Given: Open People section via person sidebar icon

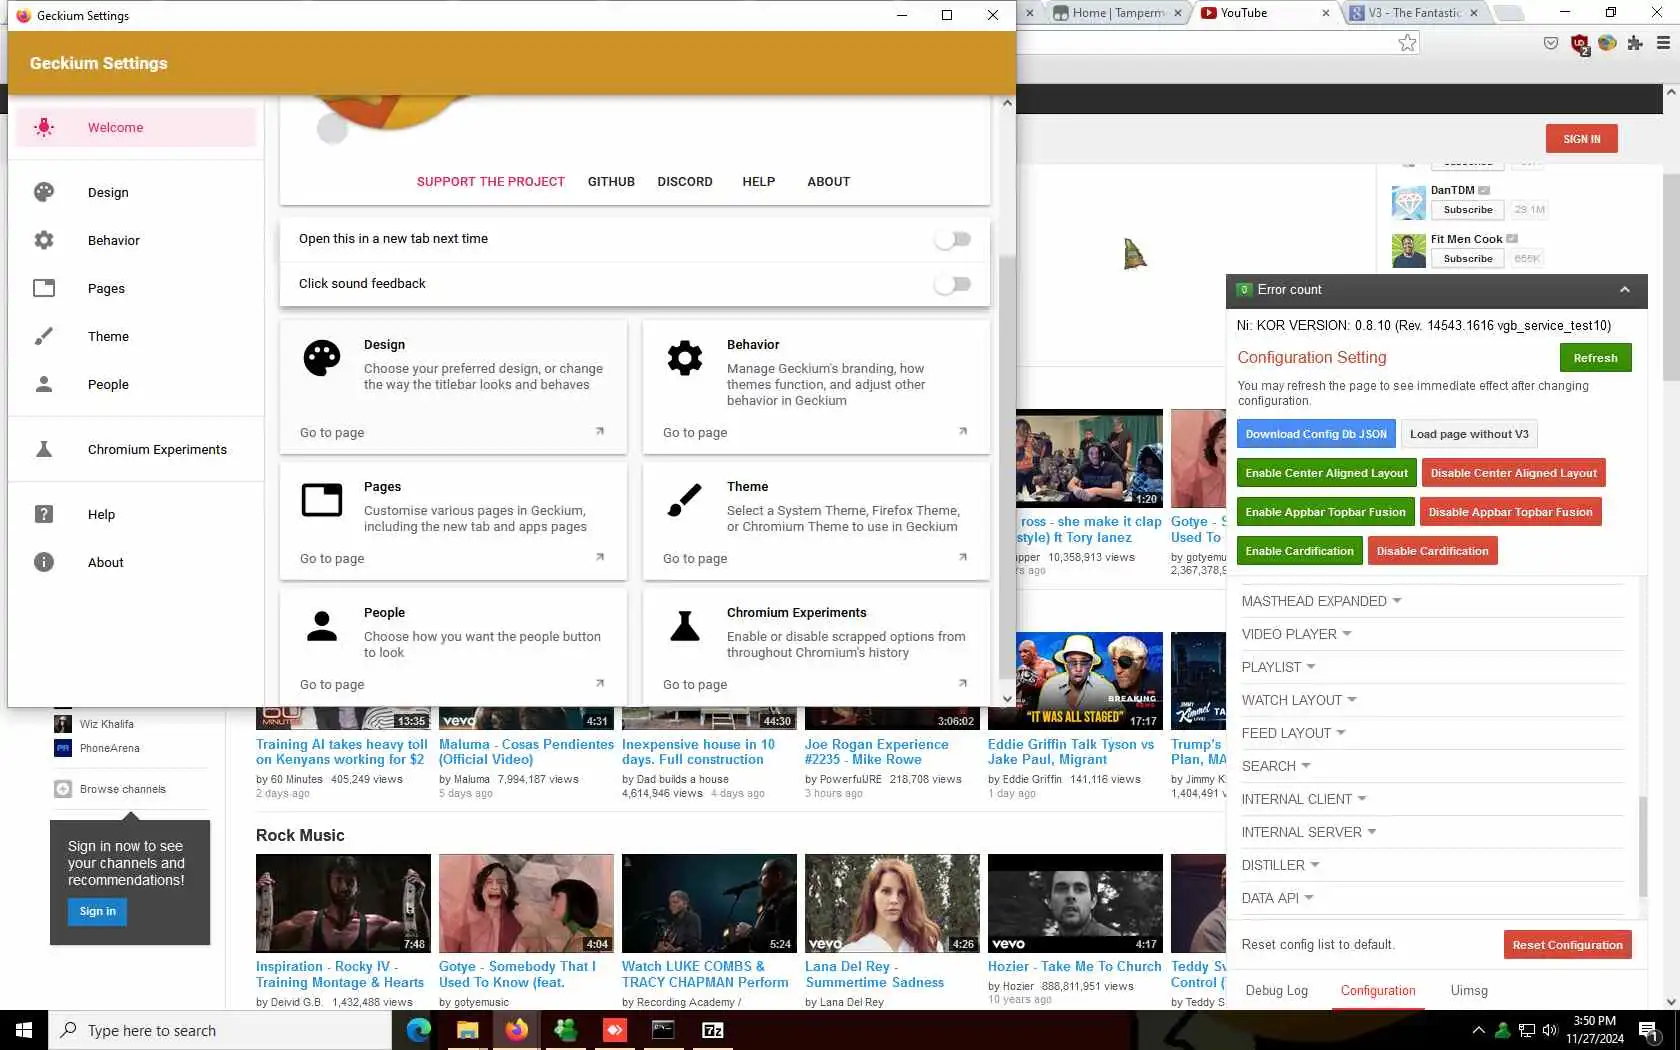Looking at the screenshot, I should tap(44, 384).
